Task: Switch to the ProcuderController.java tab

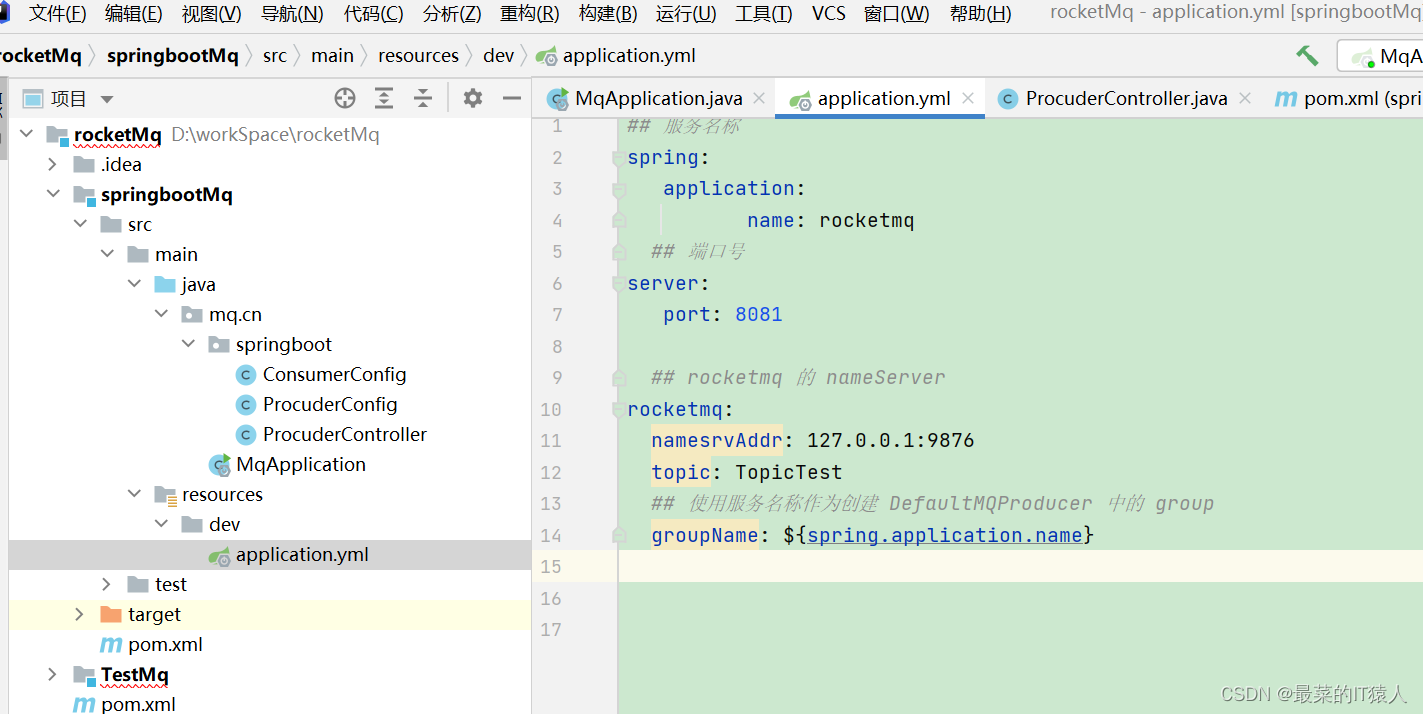Action: (x=1125, y=98)
